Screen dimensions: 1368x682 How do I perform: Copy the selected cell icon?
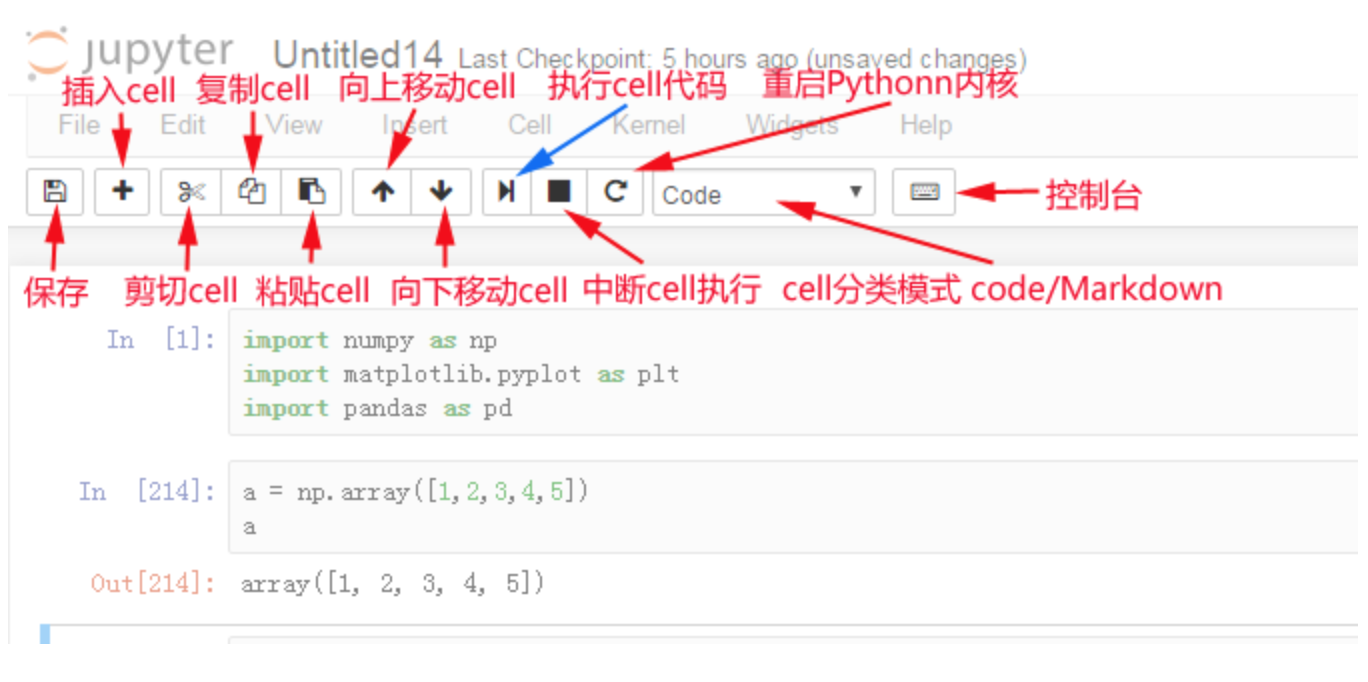click(251, 191)
